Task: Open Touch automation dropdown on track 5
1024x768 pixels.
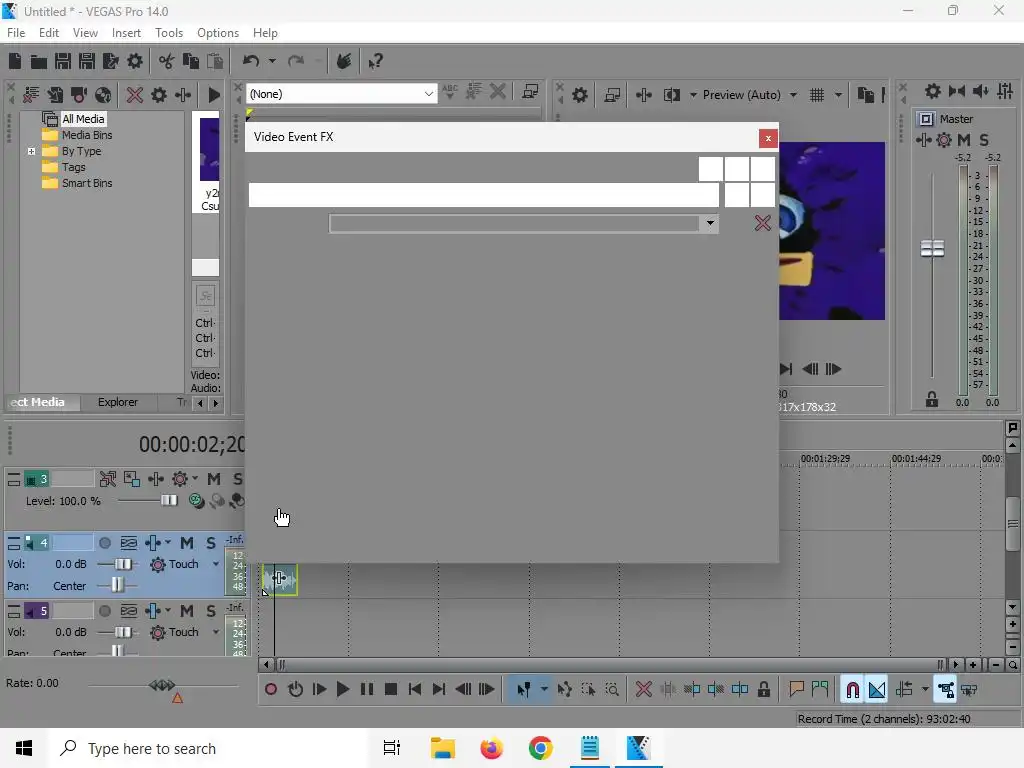Action: click(x=216, y=632)
